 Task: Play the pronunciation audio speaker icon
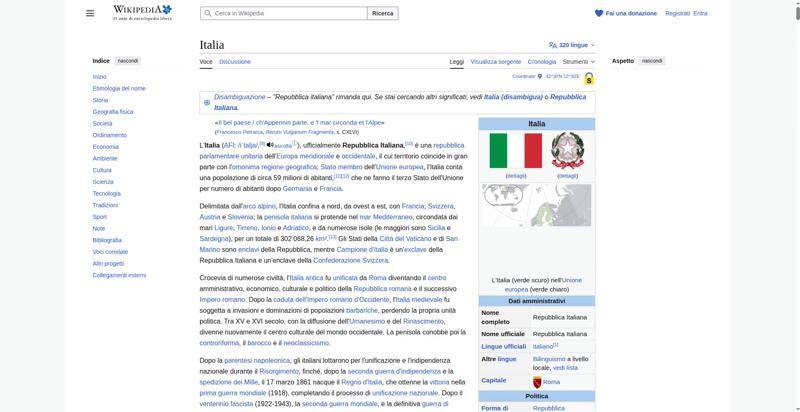click(270, 145)
